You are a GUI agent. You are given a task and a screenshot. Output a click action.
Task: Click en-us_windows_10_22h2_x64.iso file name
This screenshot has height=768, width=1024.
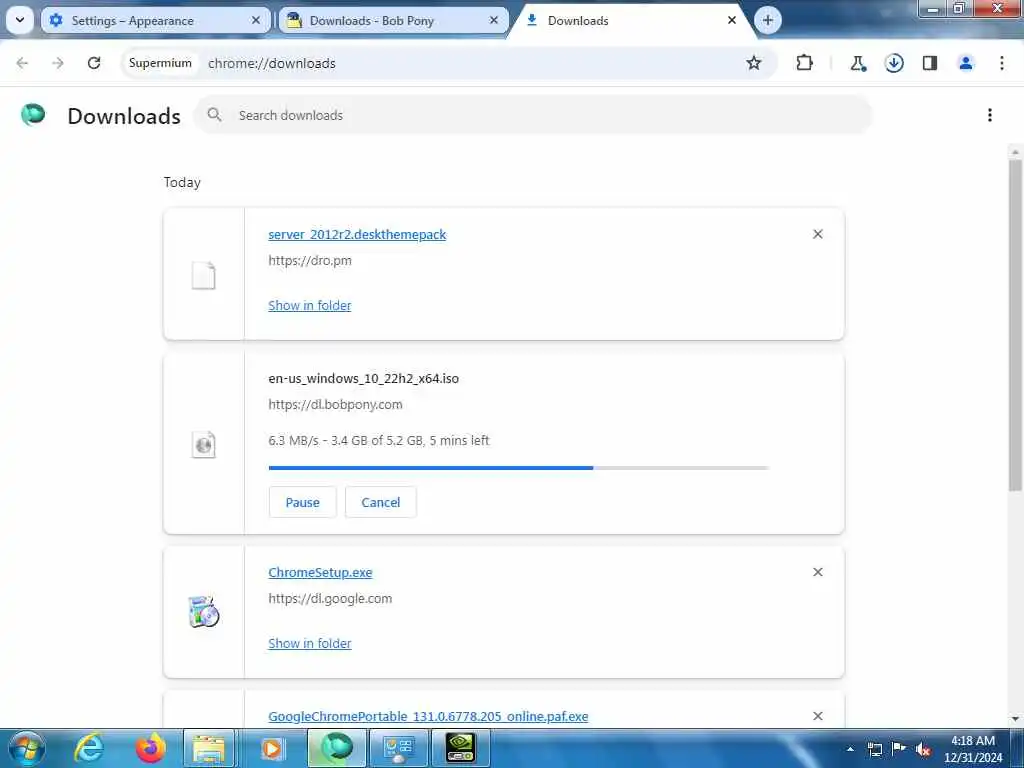tap(364, 378)
